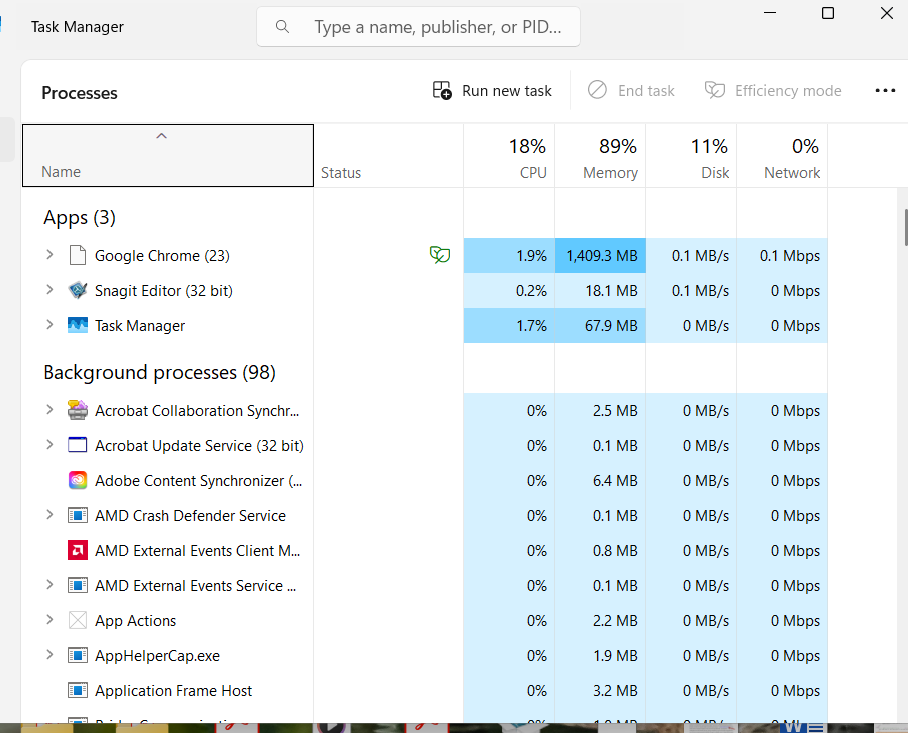The width and height of the screenshot is (908, 733).
Task: Click the Acrobat Update Service icon
Action: pyautogui.click(x=78, y=445)
